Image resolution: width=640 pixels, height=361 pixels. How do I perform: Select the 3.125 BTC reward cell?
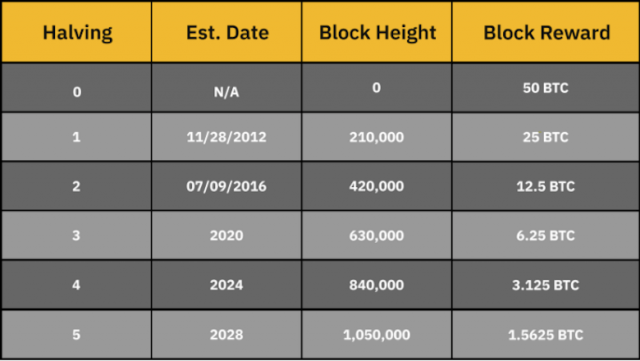[x=546, y=285]
